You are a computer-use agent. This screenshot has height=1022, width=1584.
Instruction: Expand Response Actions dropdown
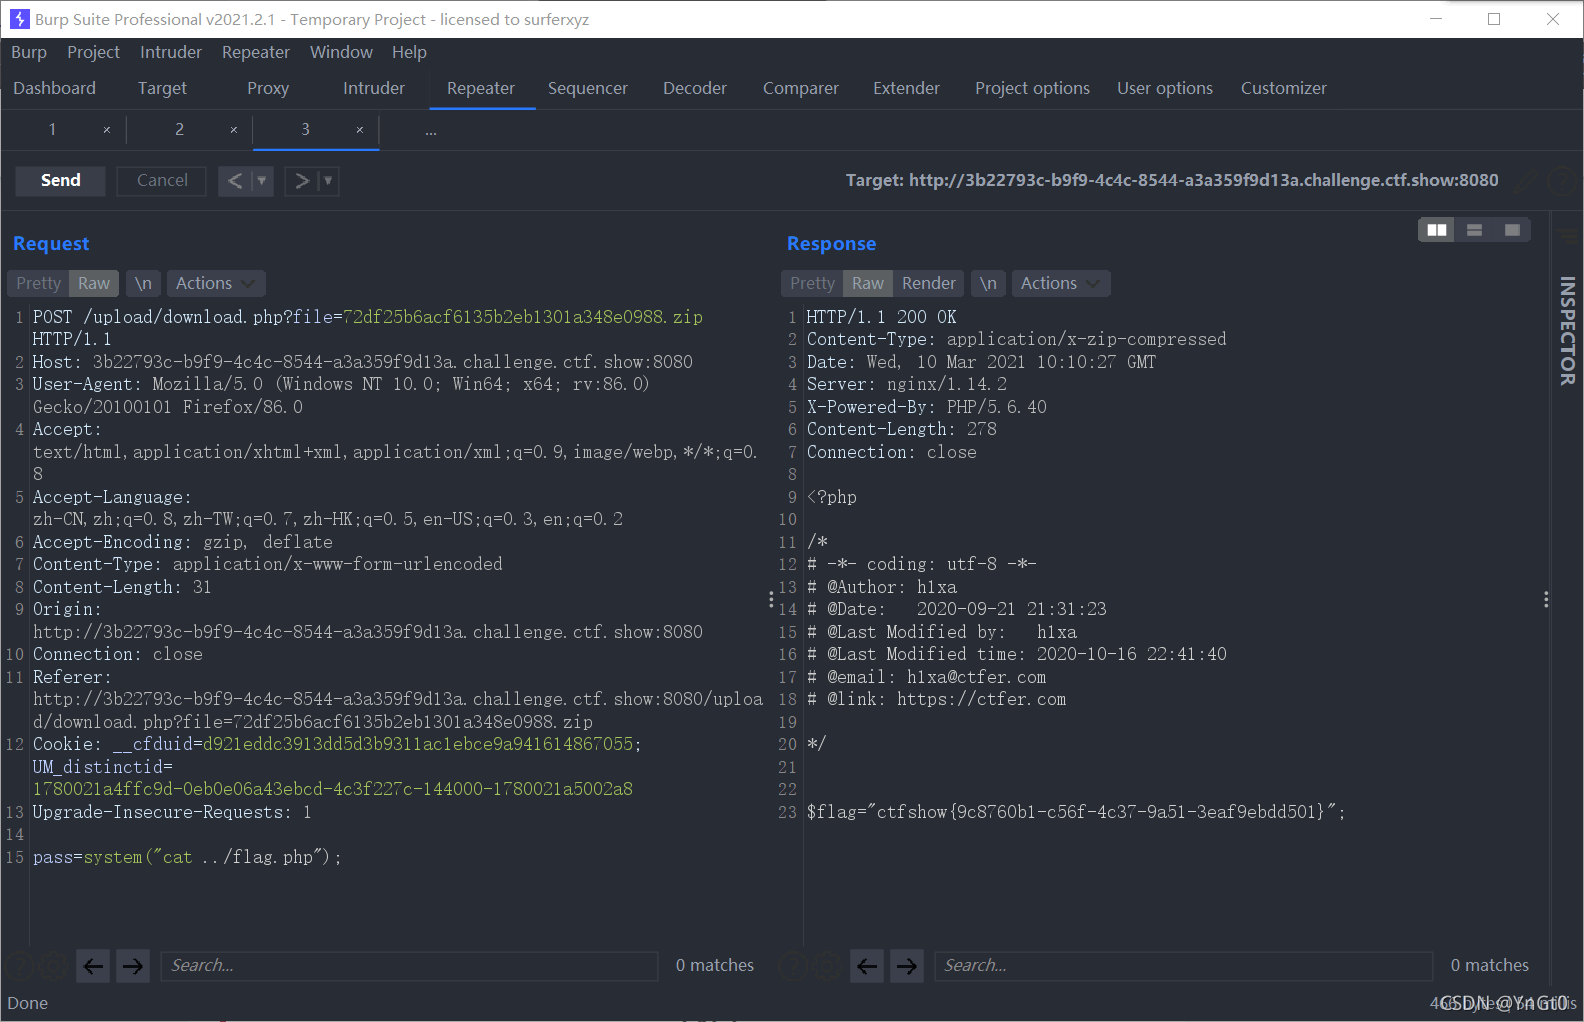pos(1061,283)
